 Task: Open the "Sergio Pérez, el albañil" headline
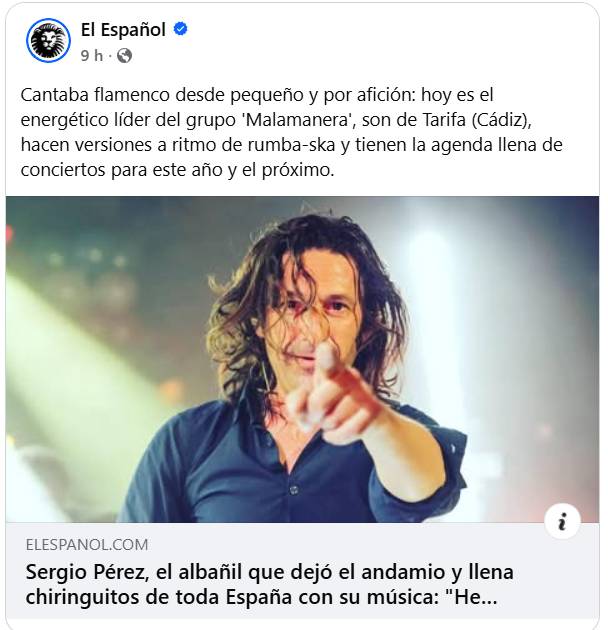pos(269,585)
